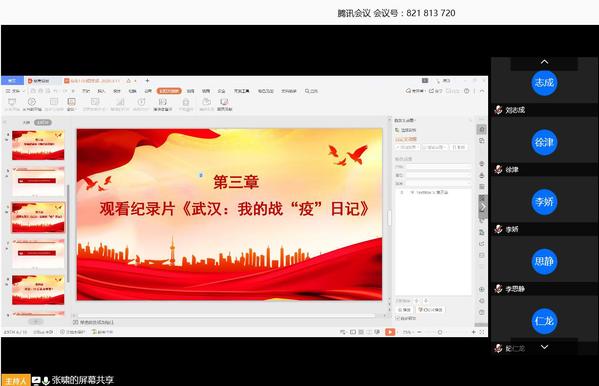Start rehearse timings clock icon
The width and height of the screenshot is (599, 386).
[x=141, y=102]
